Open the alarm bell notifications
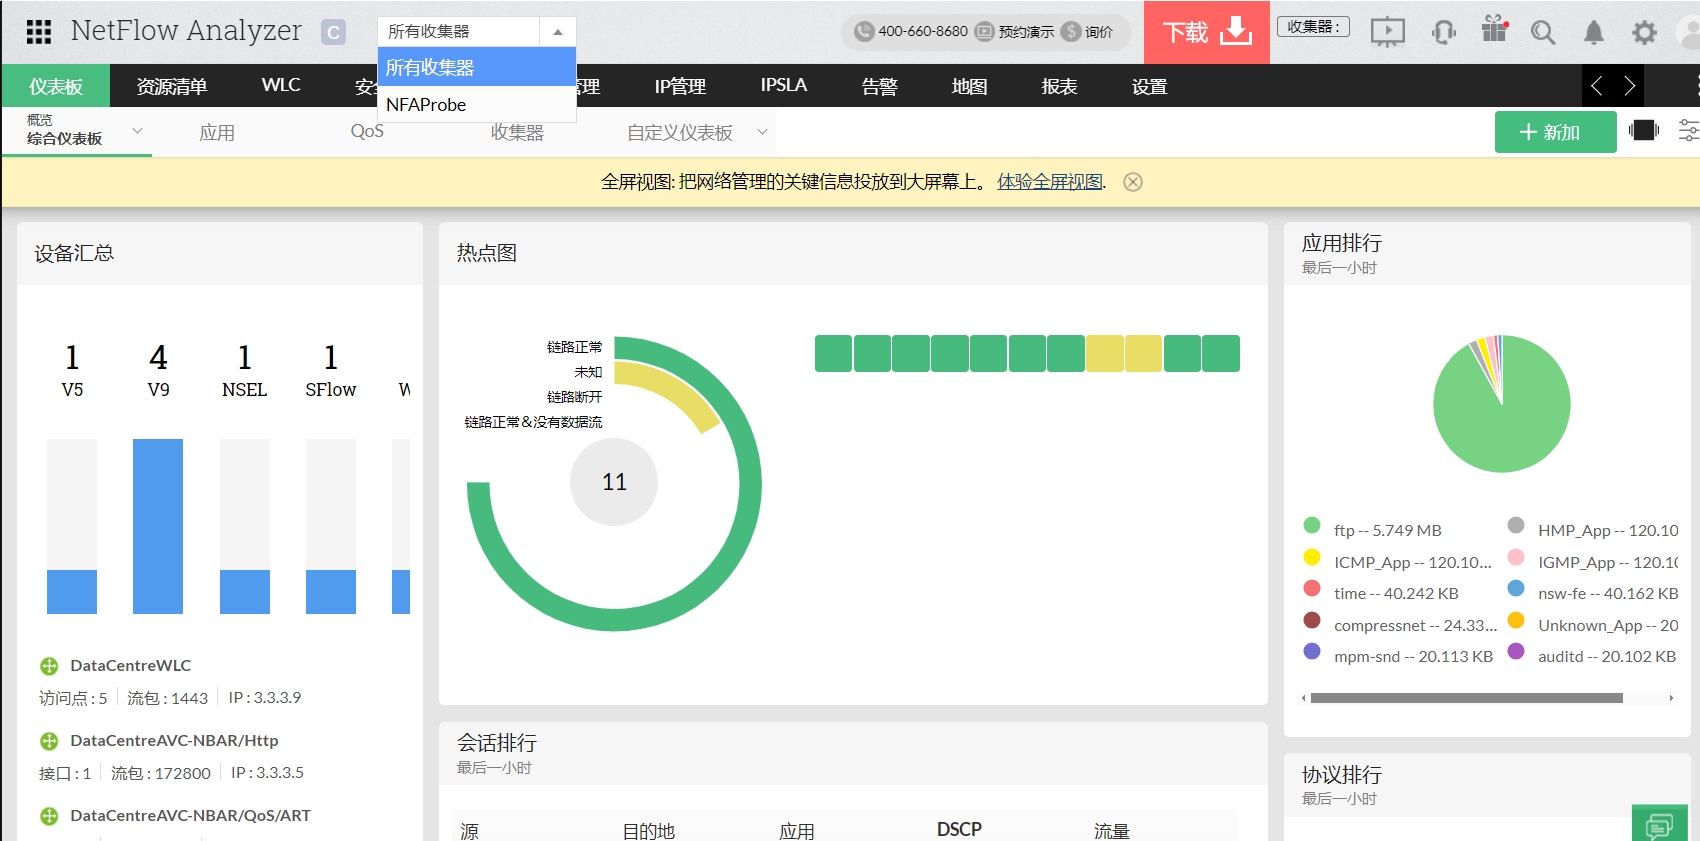 click(x=1594, y=33)
